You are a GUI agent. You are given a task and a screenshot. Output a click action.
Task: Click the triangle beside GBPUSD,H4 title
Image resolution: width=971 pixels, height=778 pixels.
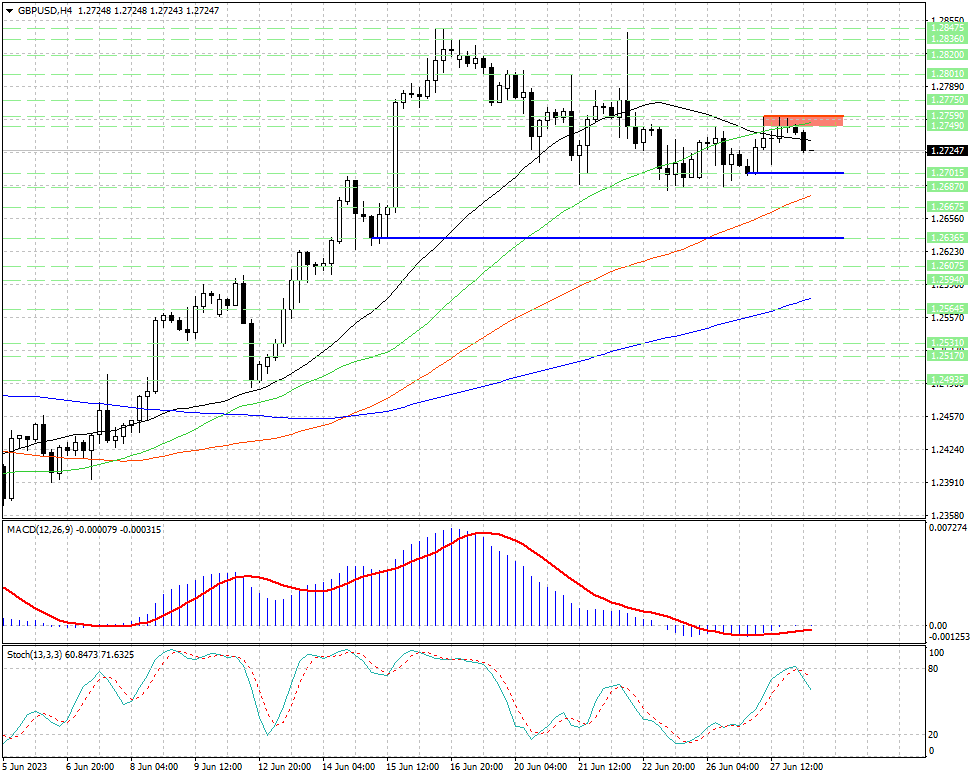tap(7, 10)
